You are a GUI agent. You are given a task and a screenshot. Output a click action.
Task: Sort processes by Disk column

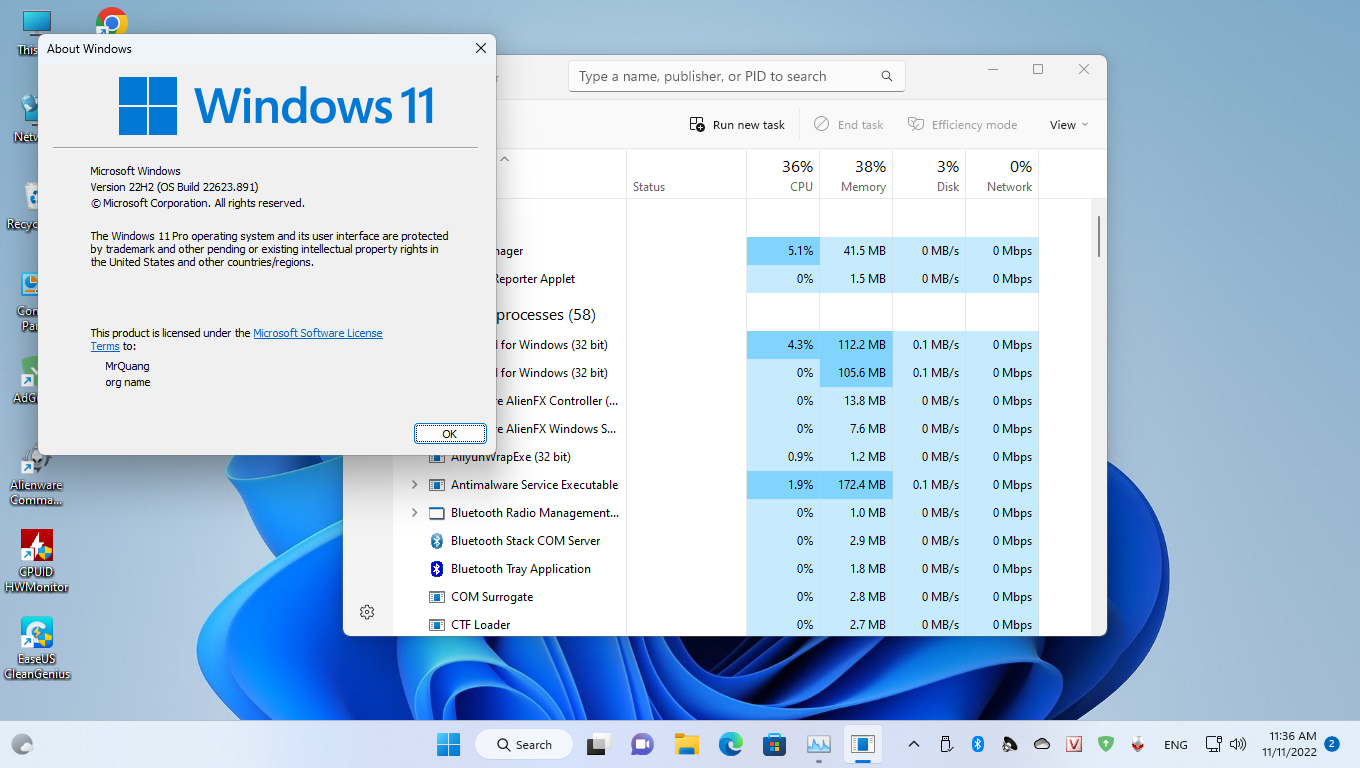pos(929,175)
